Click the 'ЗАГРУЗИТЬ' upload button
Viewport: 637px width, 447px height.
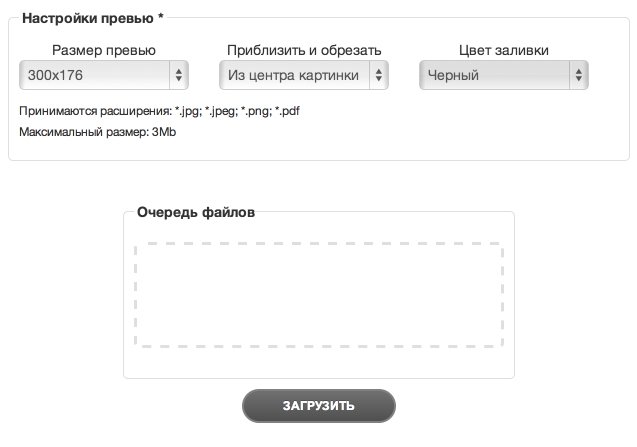pos(319,406)
